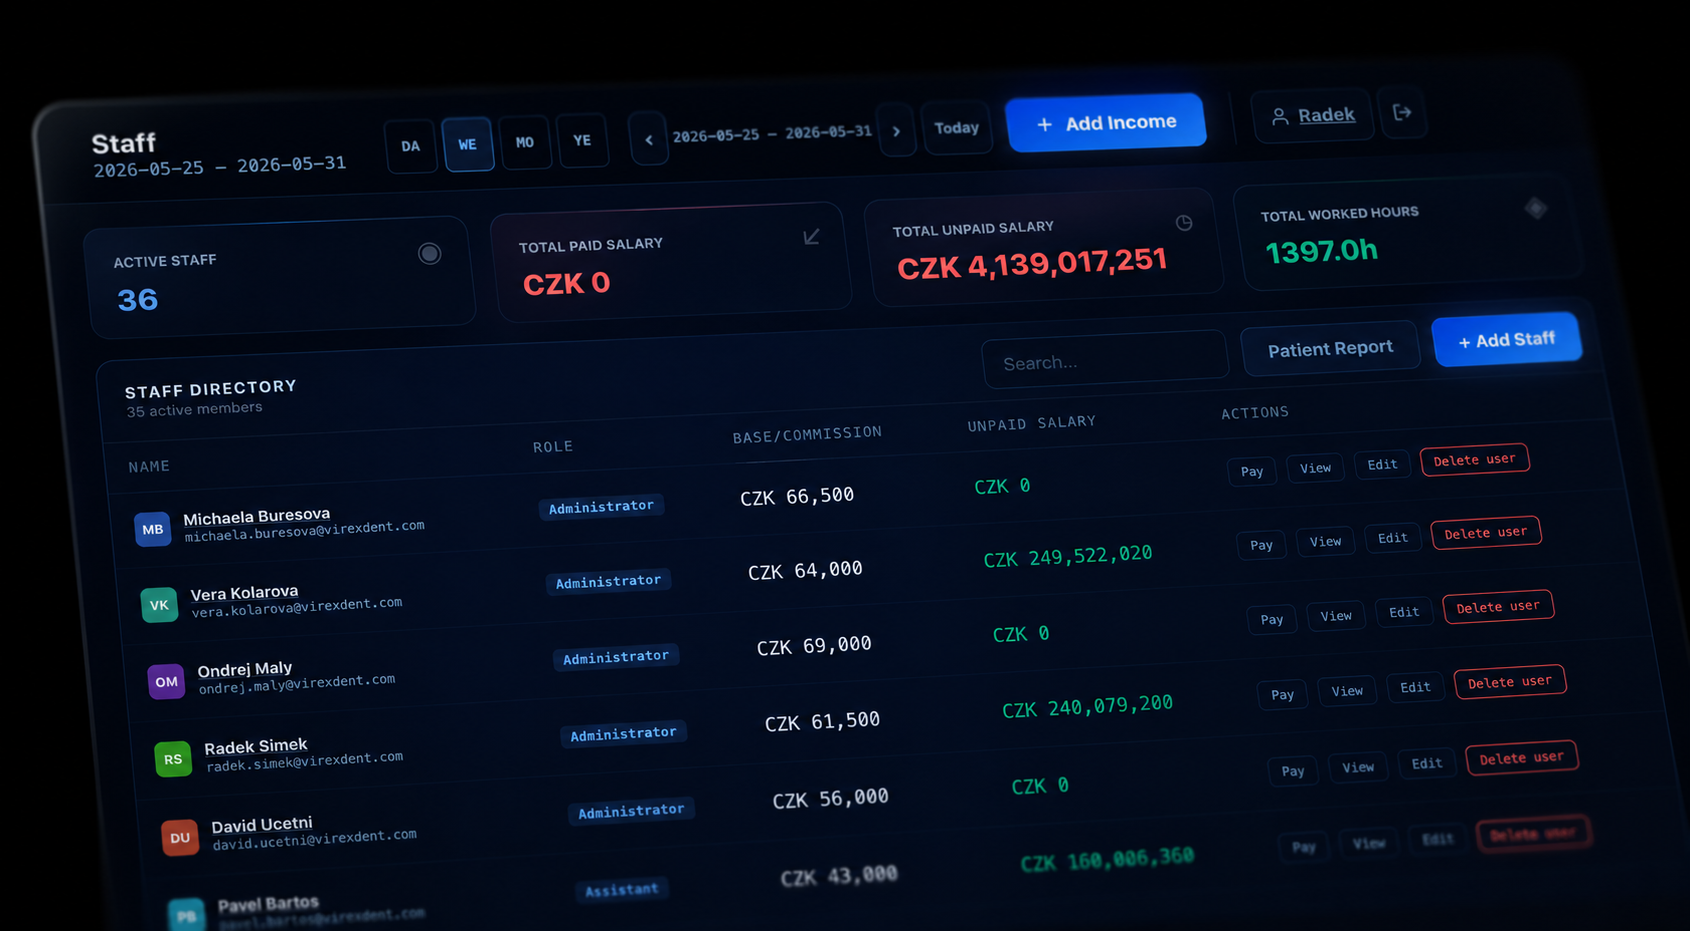
Task: Pay David Ucetni
Action: click(1293, 771)
